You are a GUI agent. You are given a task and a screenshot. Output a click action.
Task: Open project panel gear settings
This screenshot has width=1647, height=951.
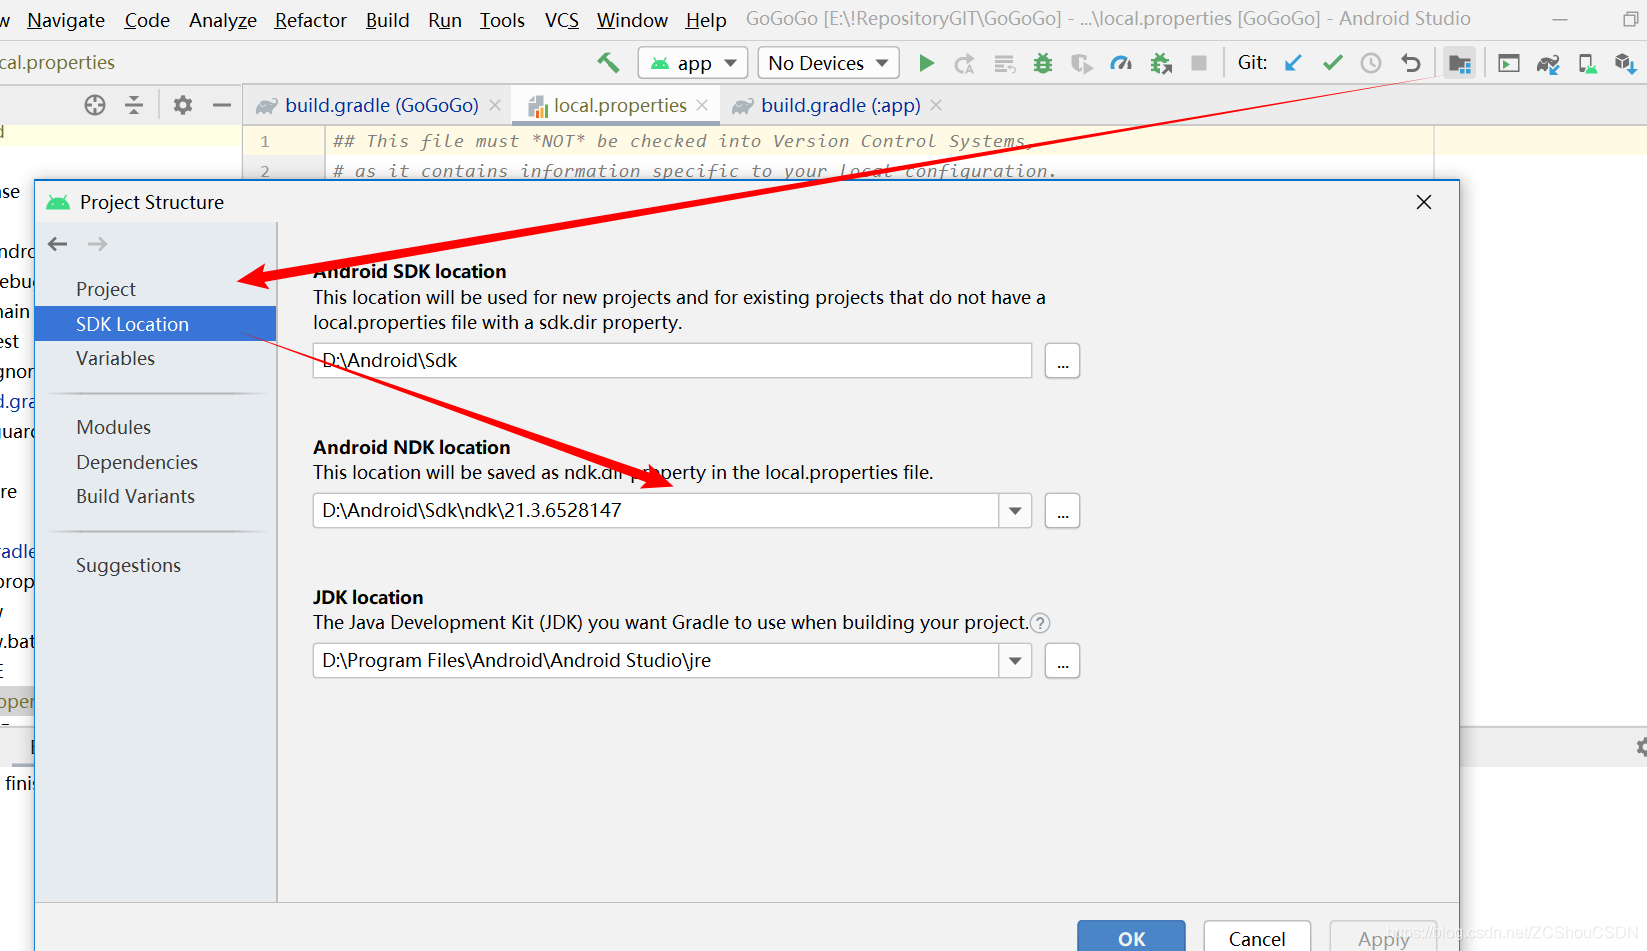click(183, 105)
